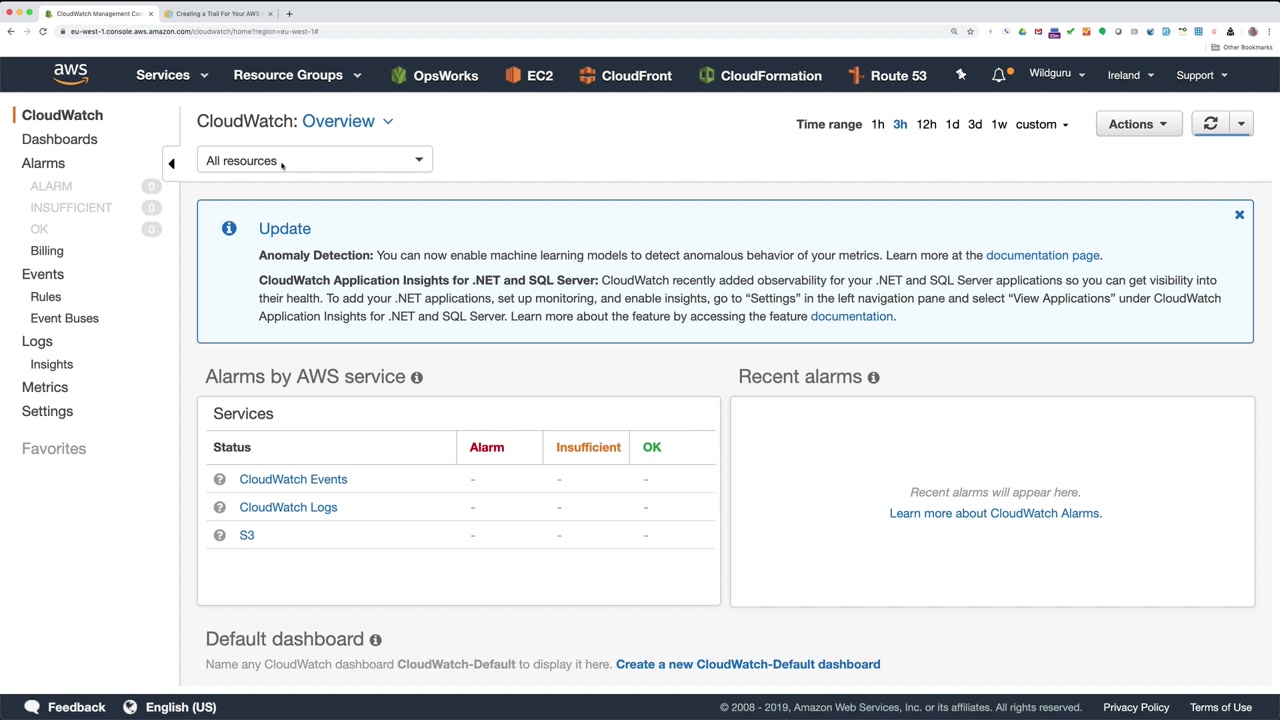1280x720 pixels.
Task: Open the custom time range dropdown
Action: coord(1042,124)
